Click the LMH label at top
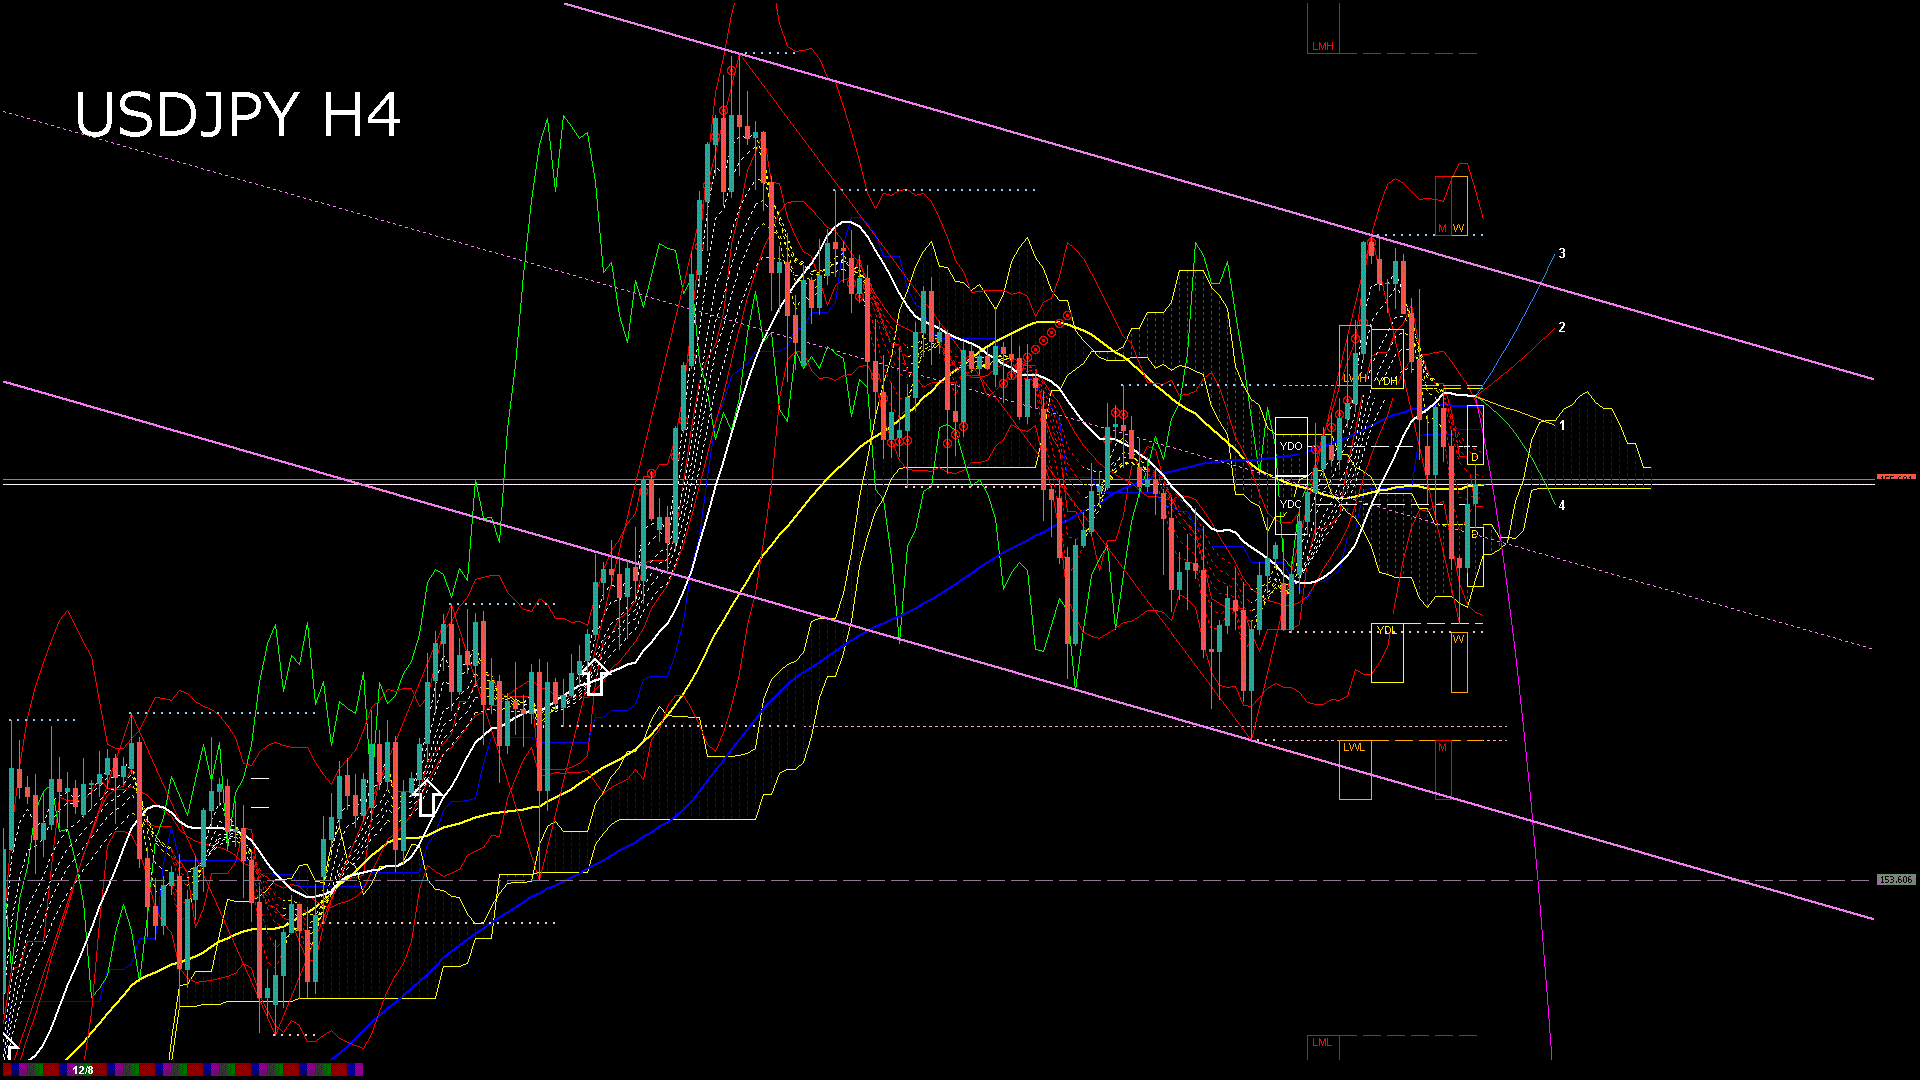 point(1322,46)
